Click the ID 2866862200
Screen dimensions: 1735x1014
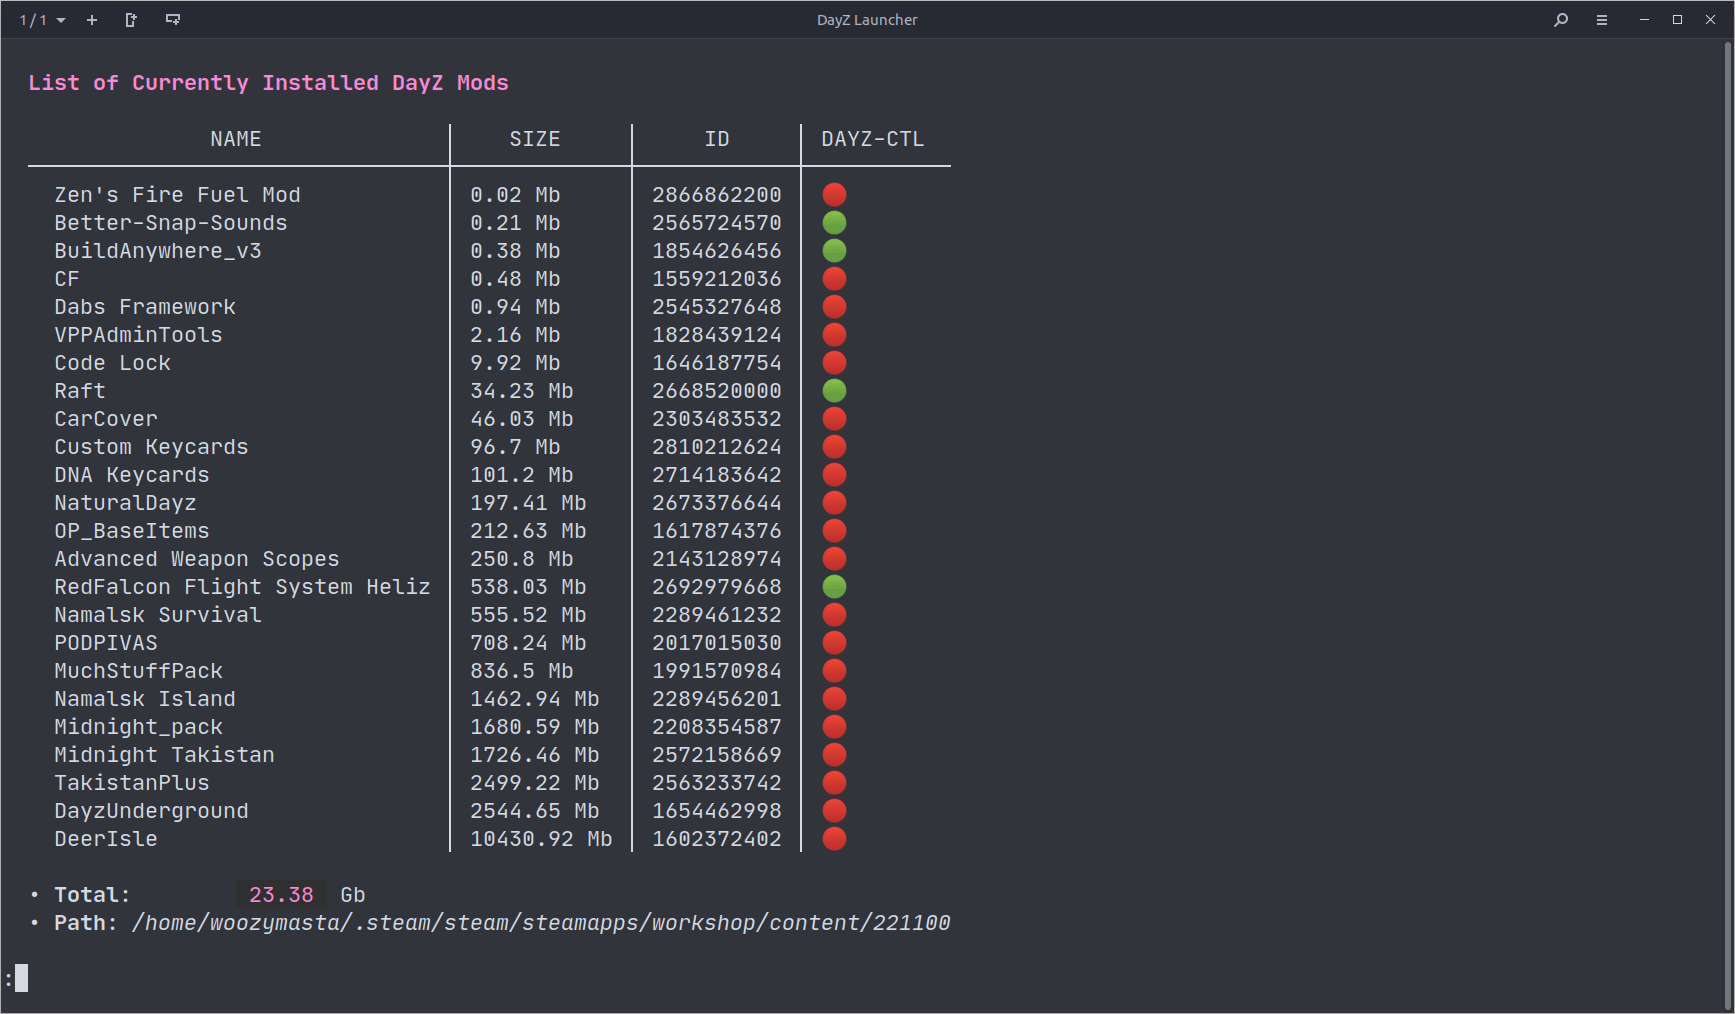pos(717,195)
